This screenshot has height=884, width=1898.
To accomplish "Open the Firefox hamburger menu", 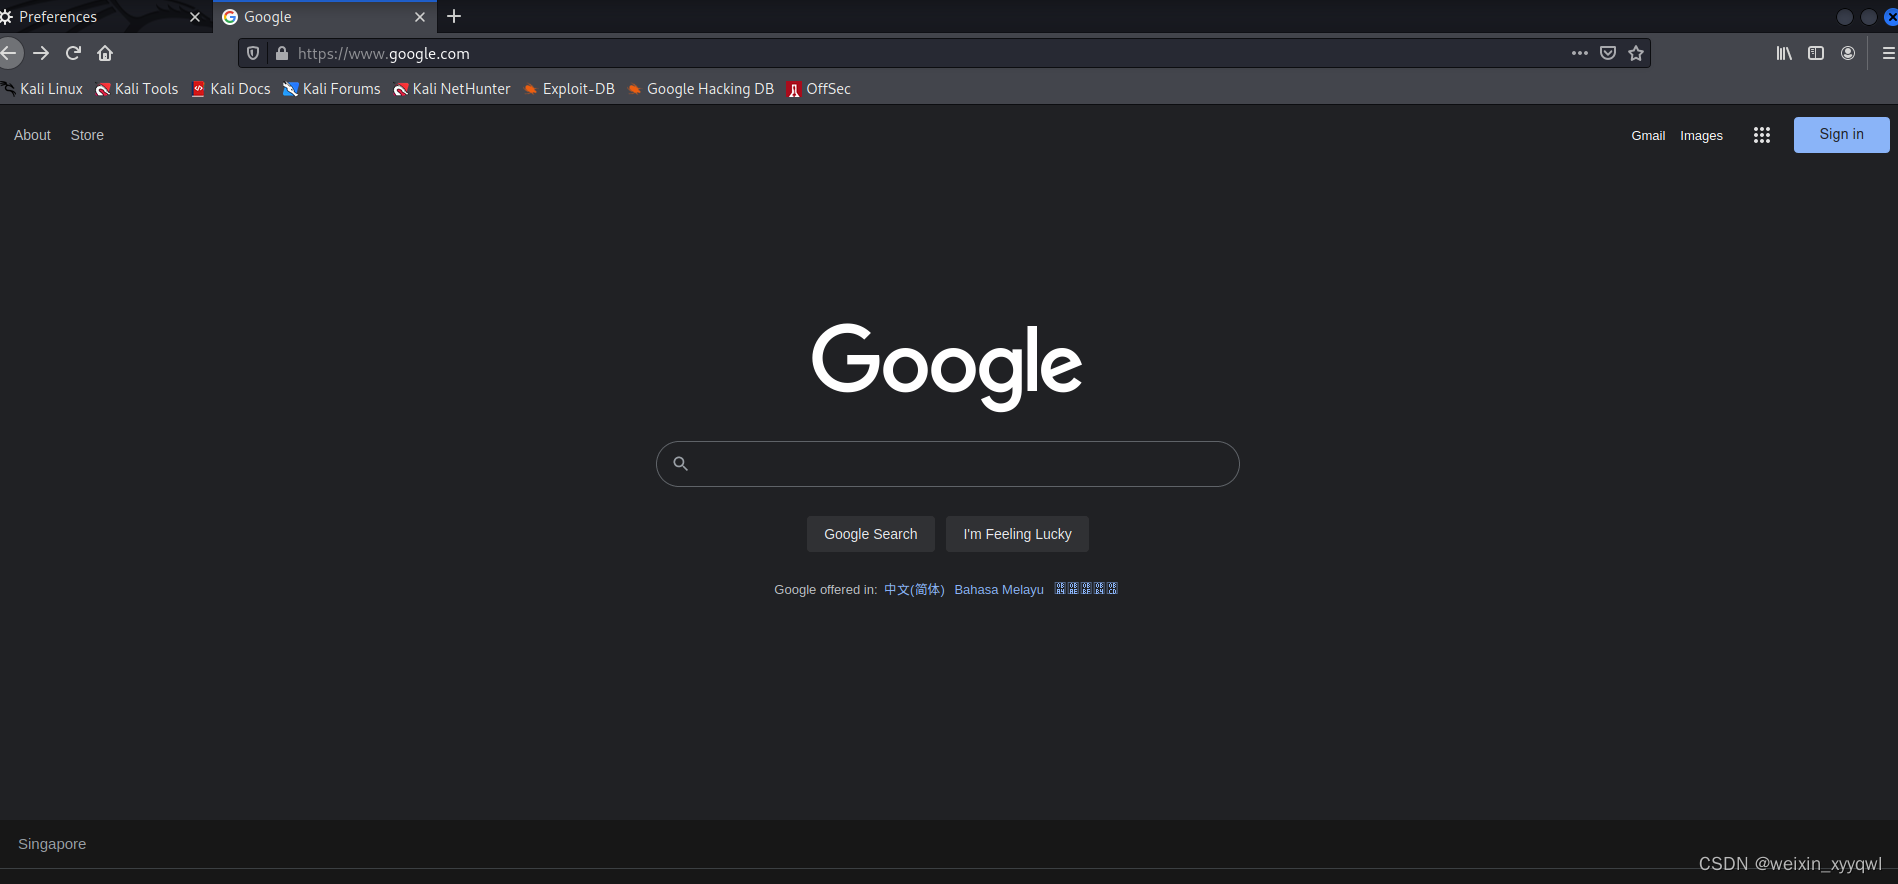I will pyautogui.click(x=1888, y=53).
